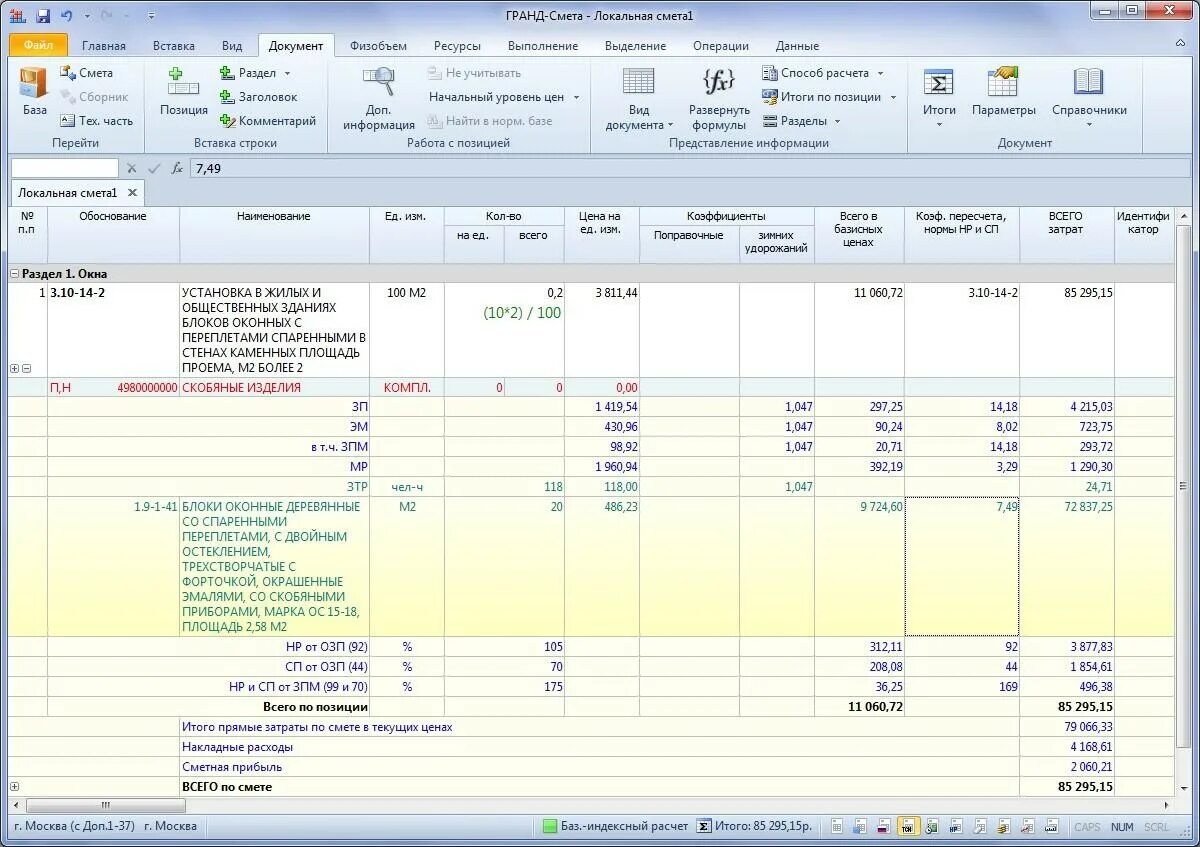Click the region label г. Москва (с Доп.1-37)
The height and width of the screenshot is (847, 1200).
pos(75,826)
